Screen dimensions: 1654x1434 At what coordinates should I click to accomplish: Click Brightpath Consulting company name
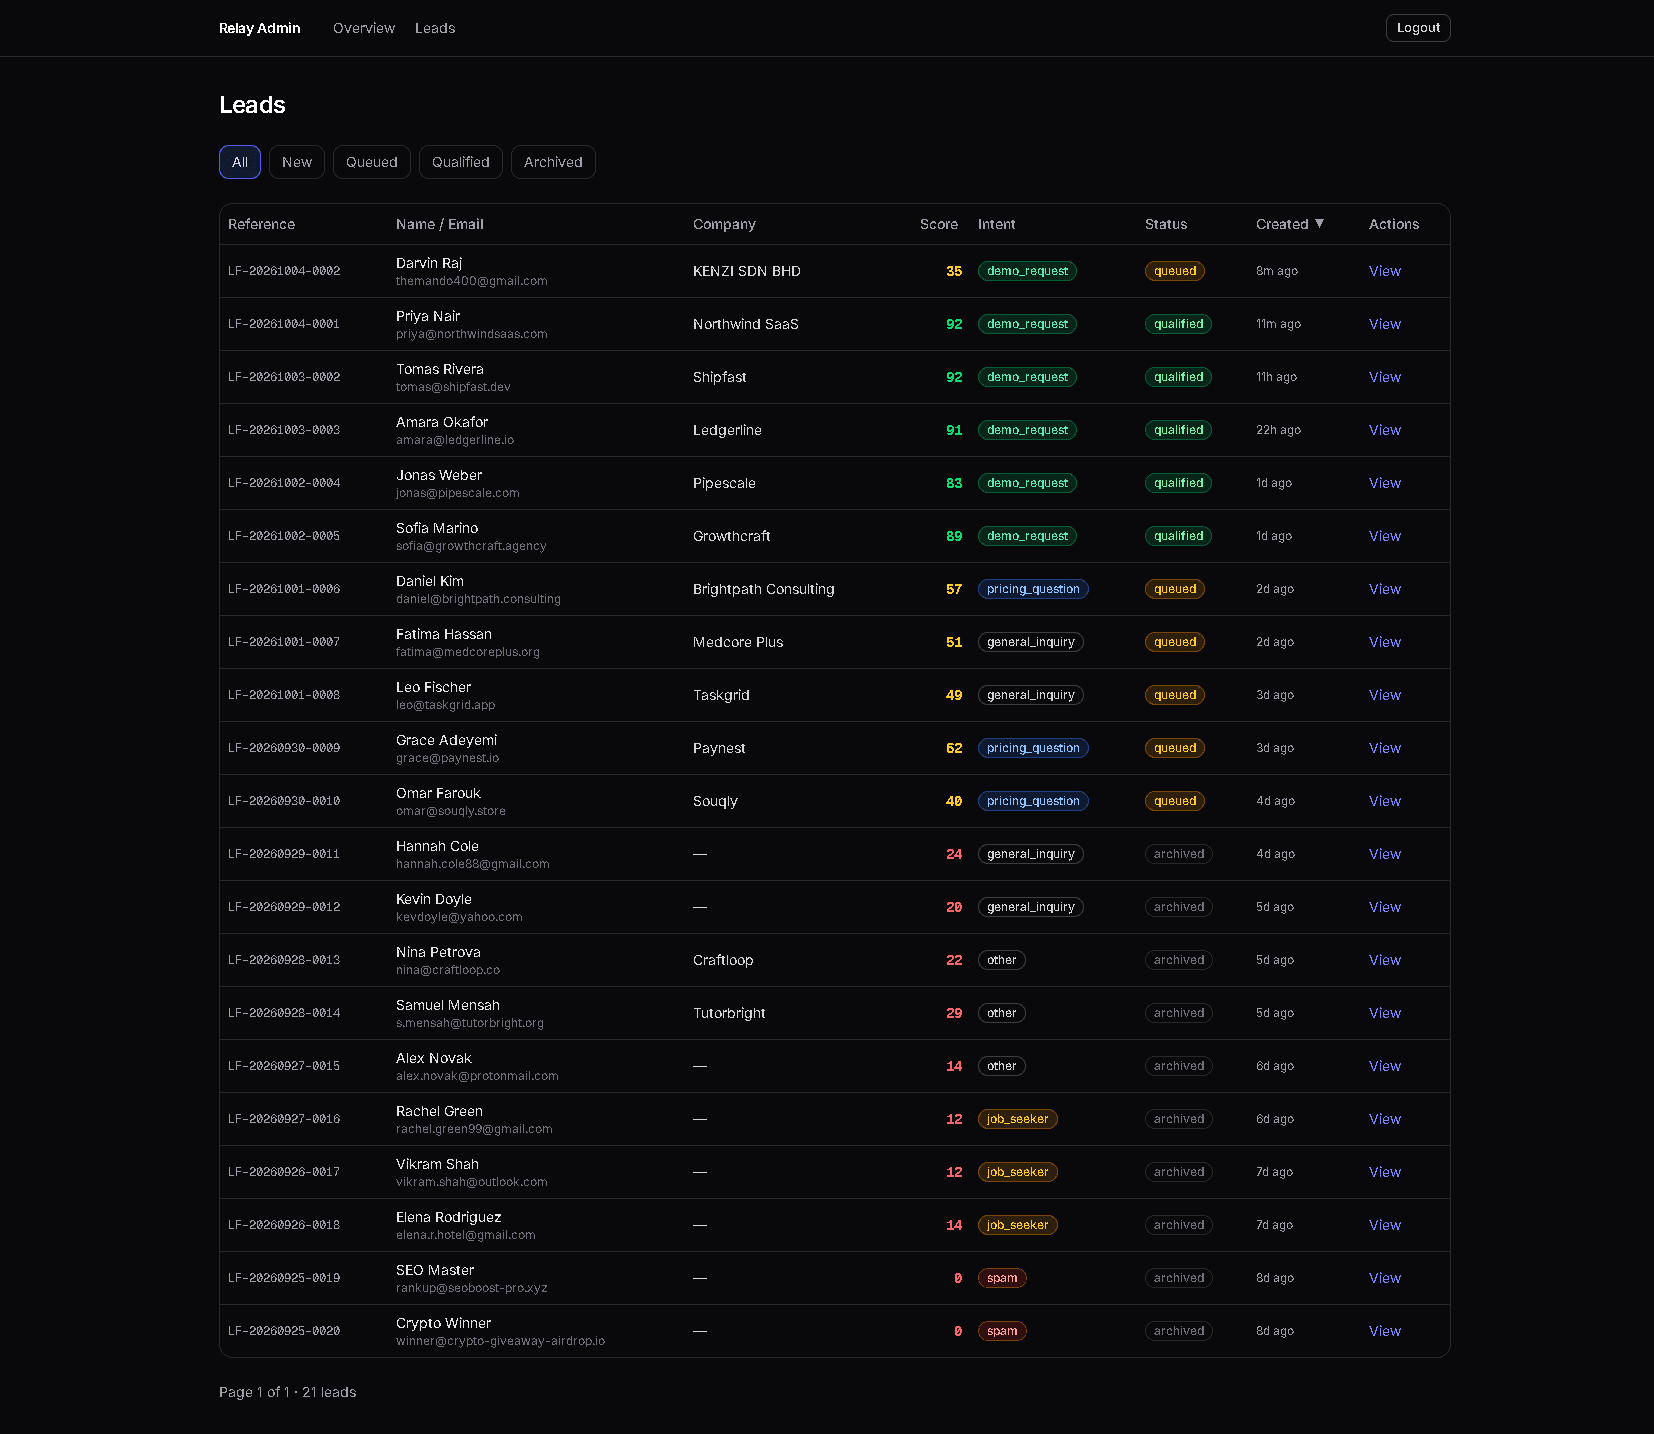[764, 589]
